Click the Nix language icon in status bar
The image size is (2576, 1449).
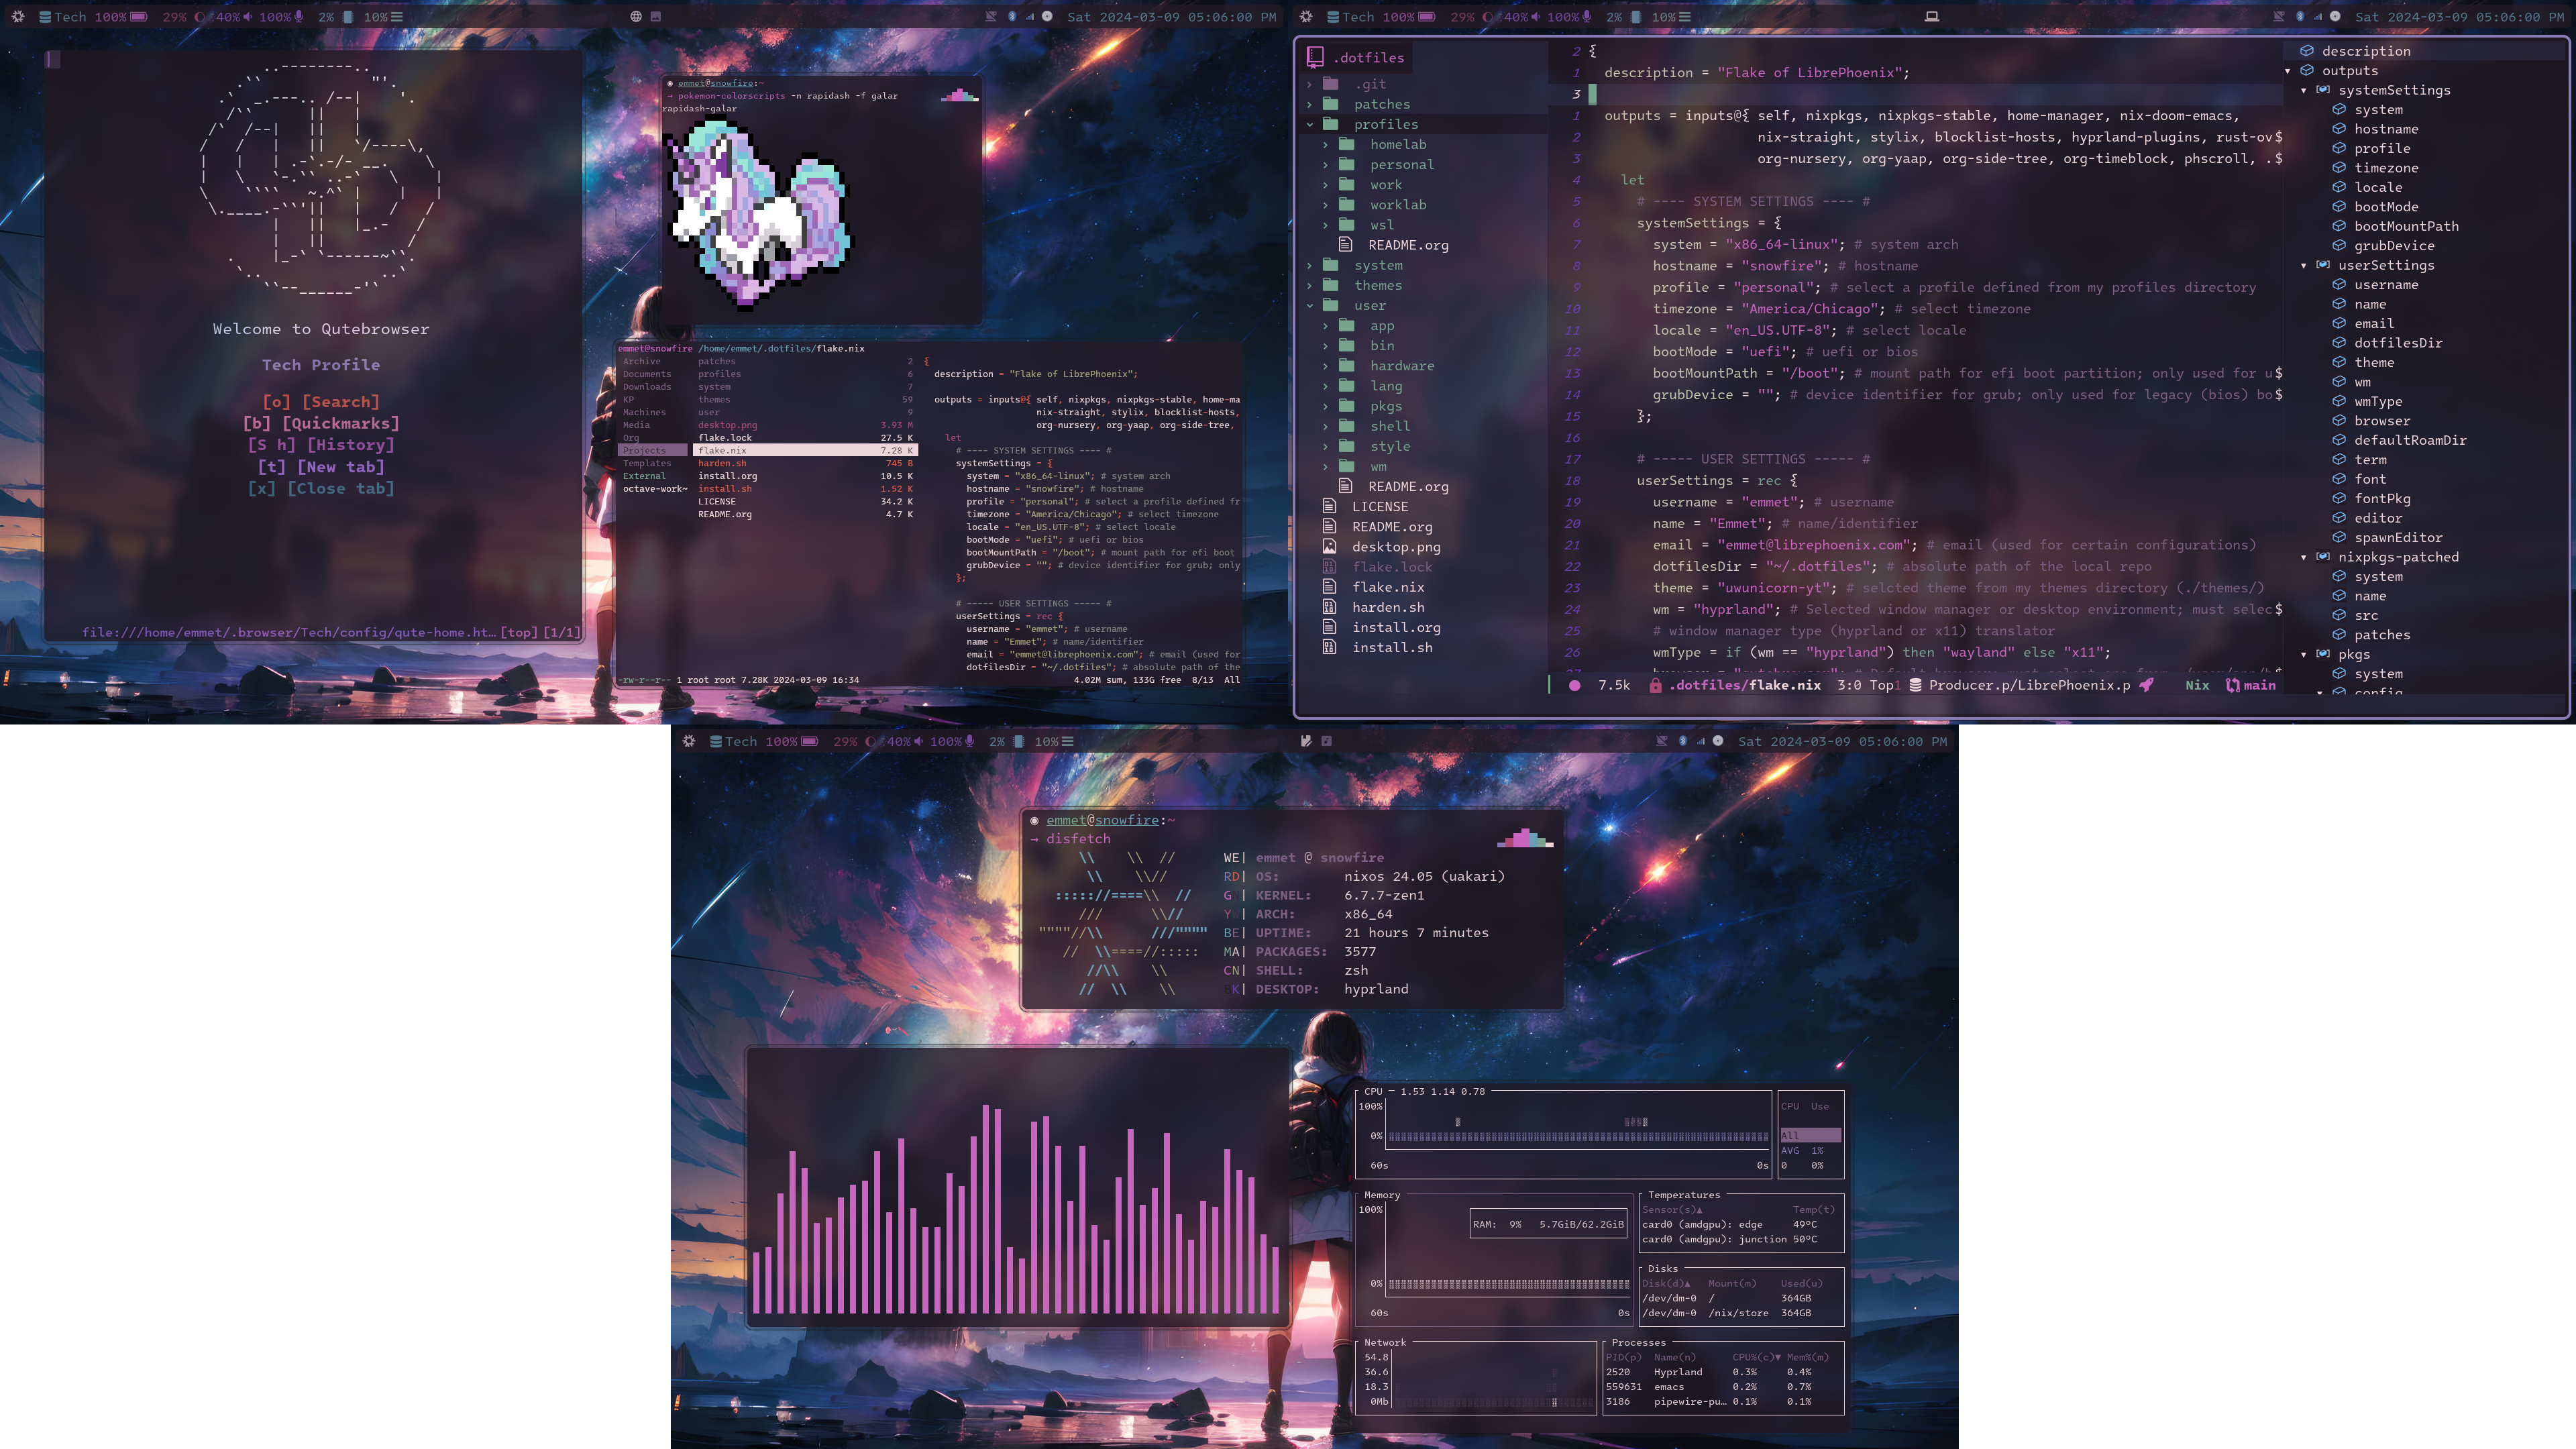click(2194, 685)
